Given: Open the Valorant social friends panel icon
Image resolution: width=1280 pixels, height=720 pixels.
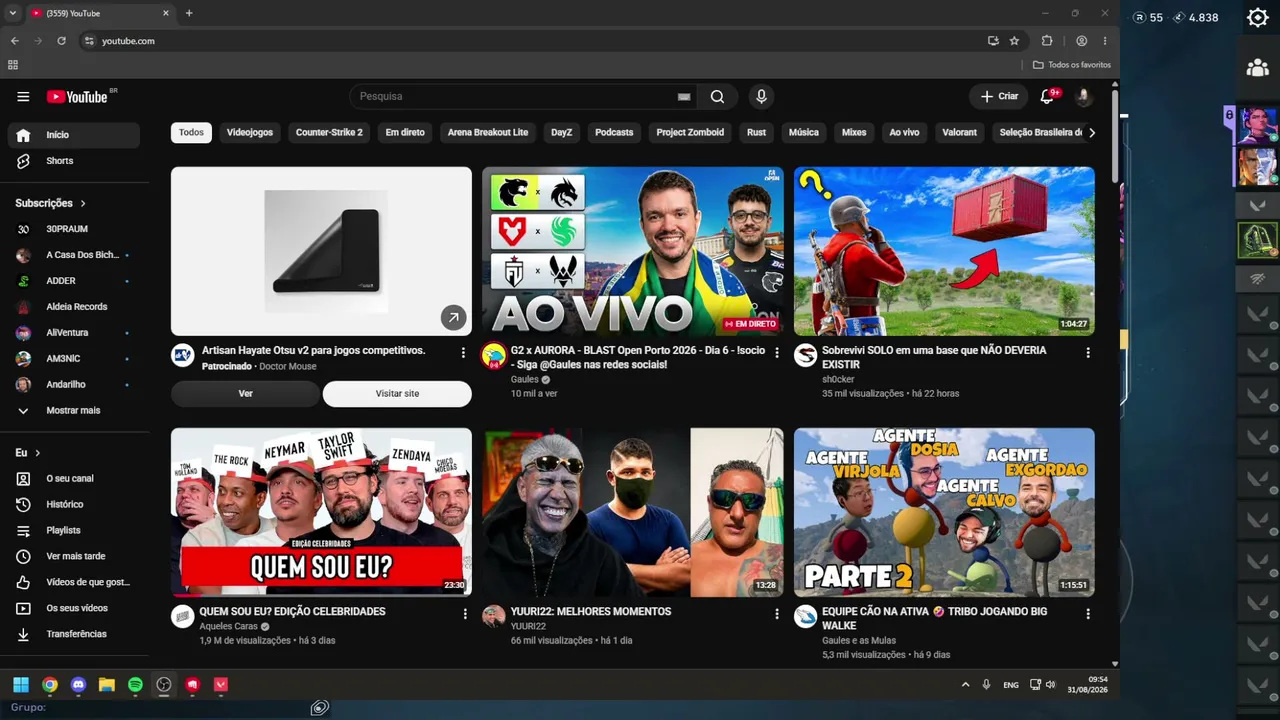Looking at the screenshot, I should tap(1258, 68).
